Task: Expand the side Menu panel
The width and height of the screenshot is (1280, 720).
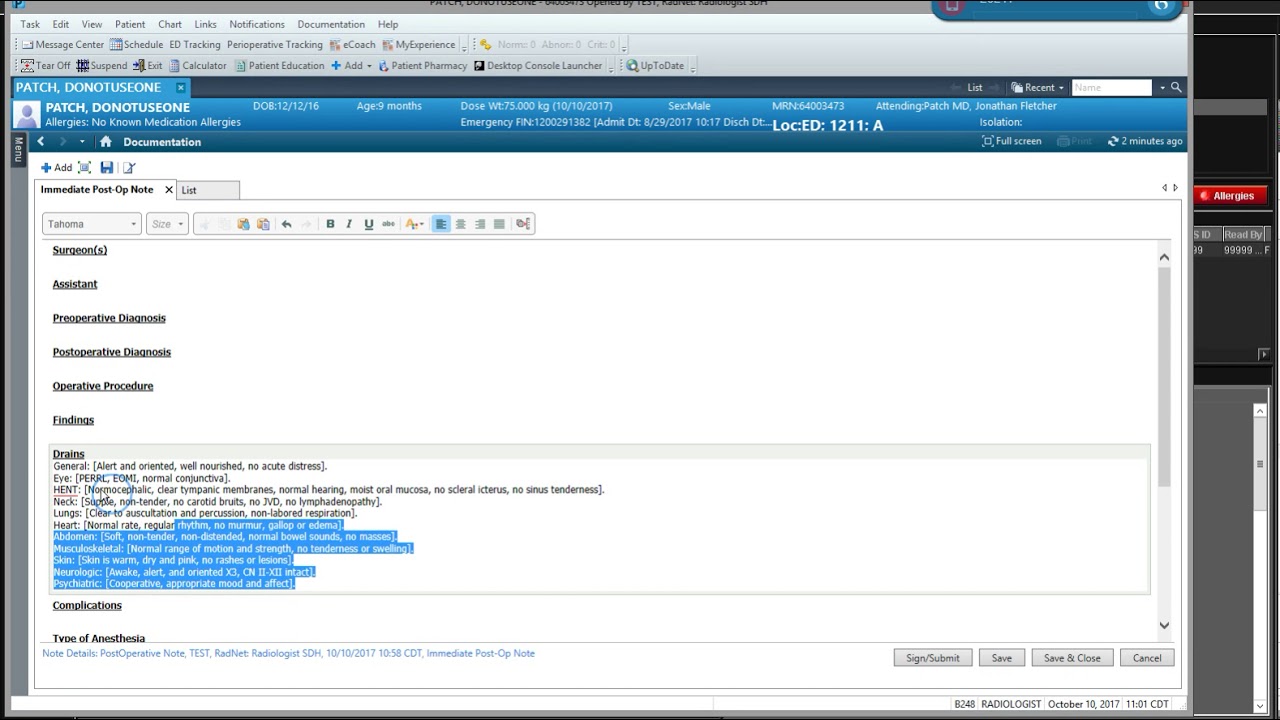Action: coord(17,151)
